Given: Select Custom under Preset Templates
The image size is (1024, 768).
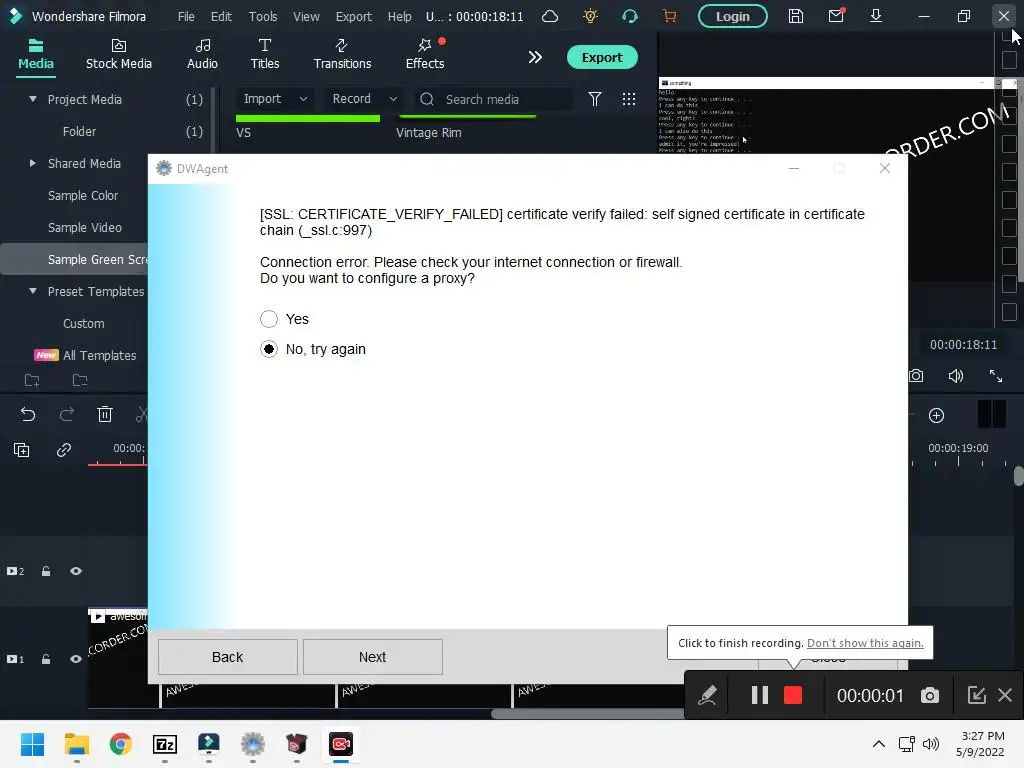Looking at the screenshot, I should (83, 323).
